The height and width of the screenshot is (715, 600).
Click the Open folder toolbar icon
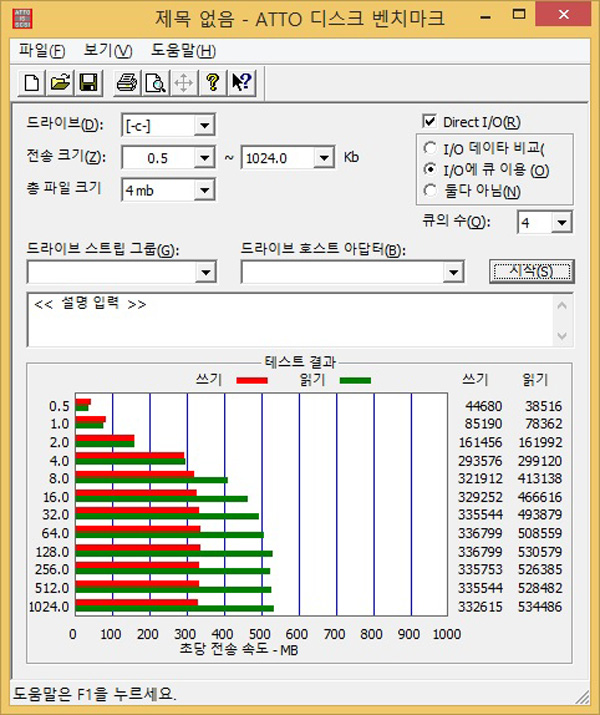pos(59,83)
